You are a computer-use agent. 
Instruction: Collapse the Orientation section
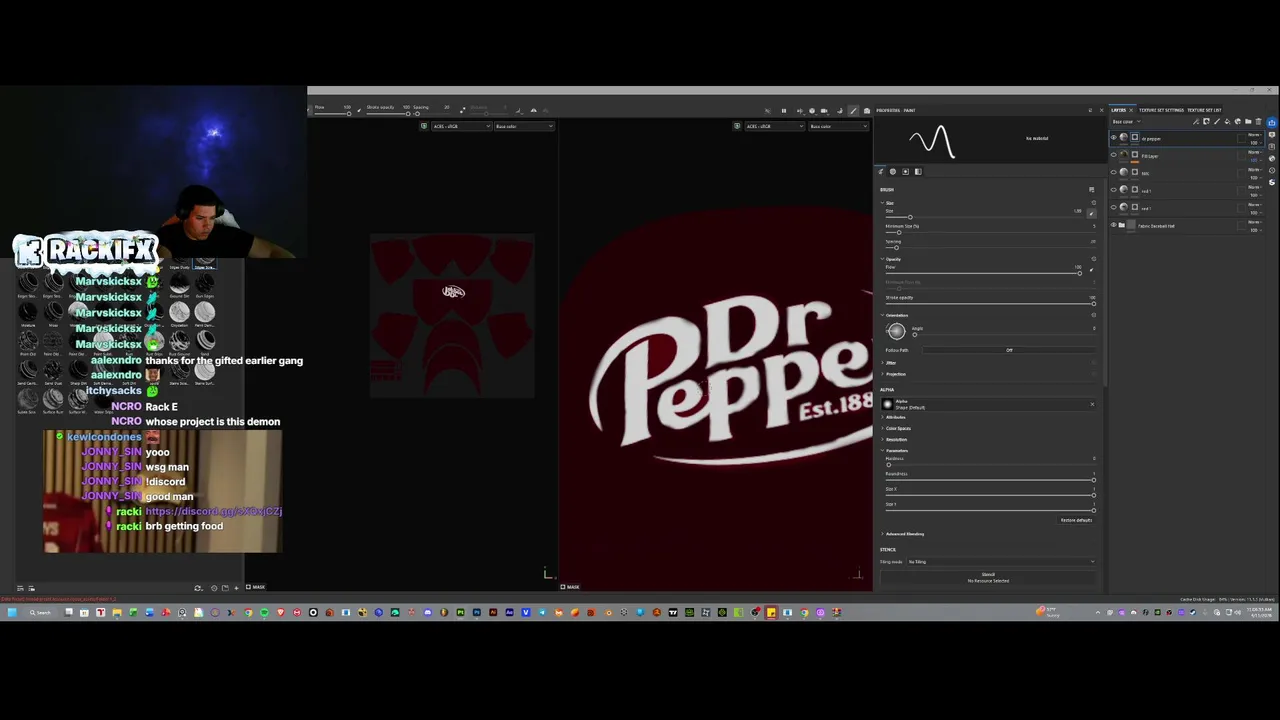(x=882, y=315)
